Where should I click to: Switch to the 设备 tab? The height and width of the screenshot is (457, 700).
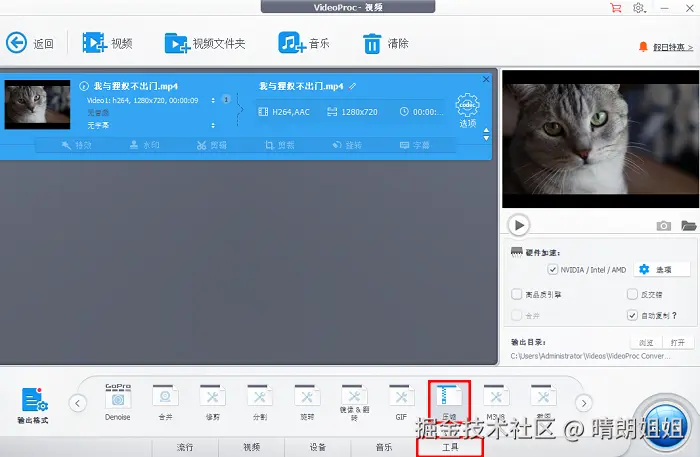pos(318,447)
